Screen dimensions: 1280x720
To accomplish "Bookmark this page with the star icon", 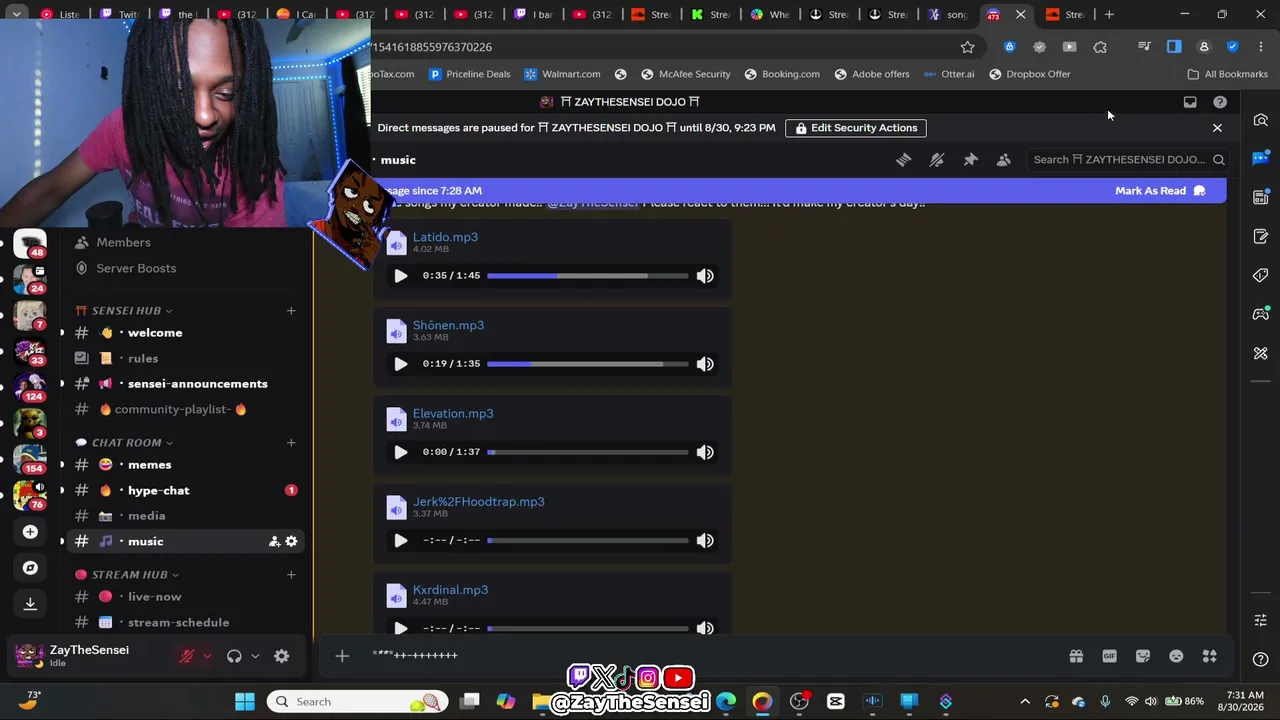I will 967,47.
